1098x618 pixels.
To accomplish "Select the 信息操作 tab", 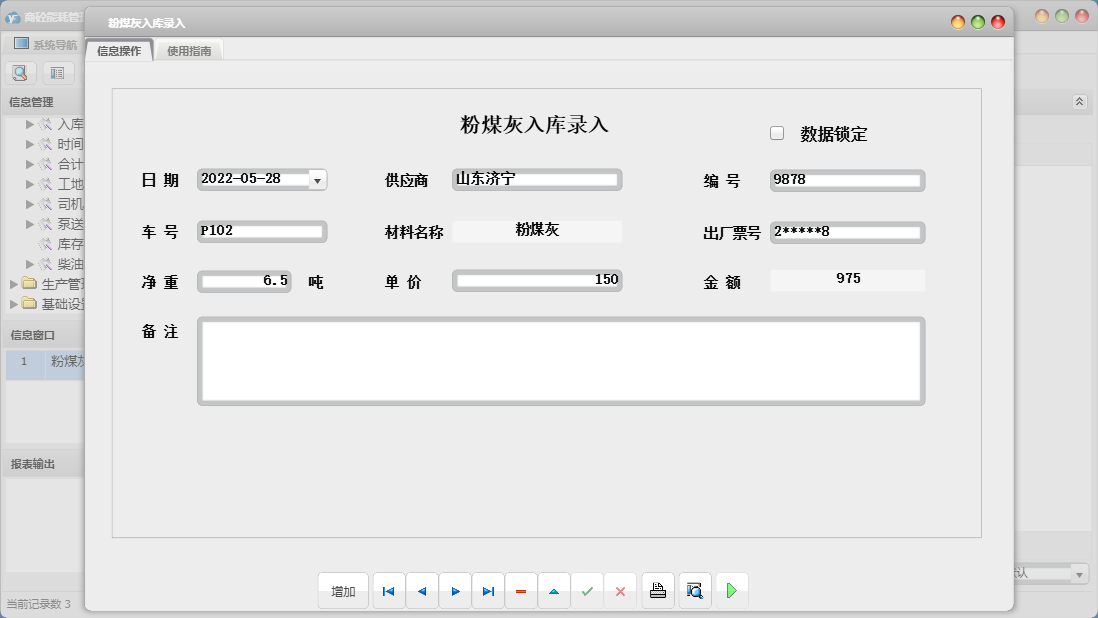I will [119, 51].
